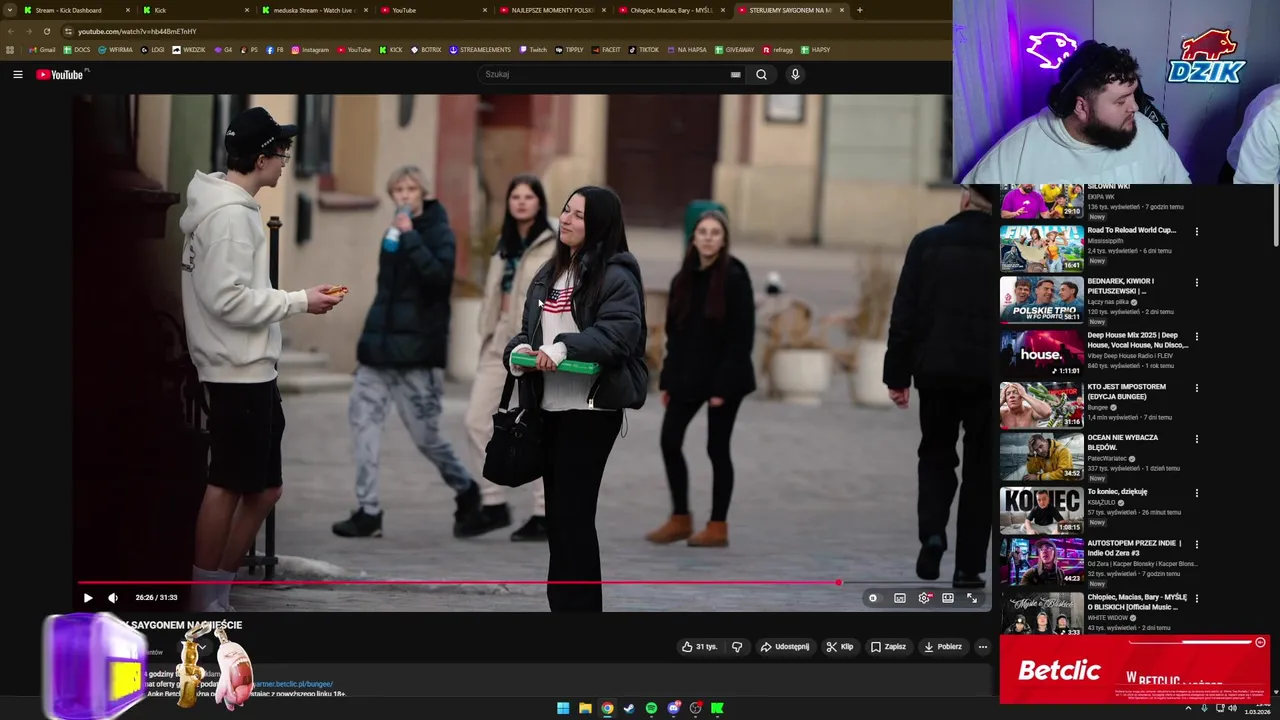Open the FACEIT bookmark
This screenshot has height=720, width=1280.
[606, 49]
